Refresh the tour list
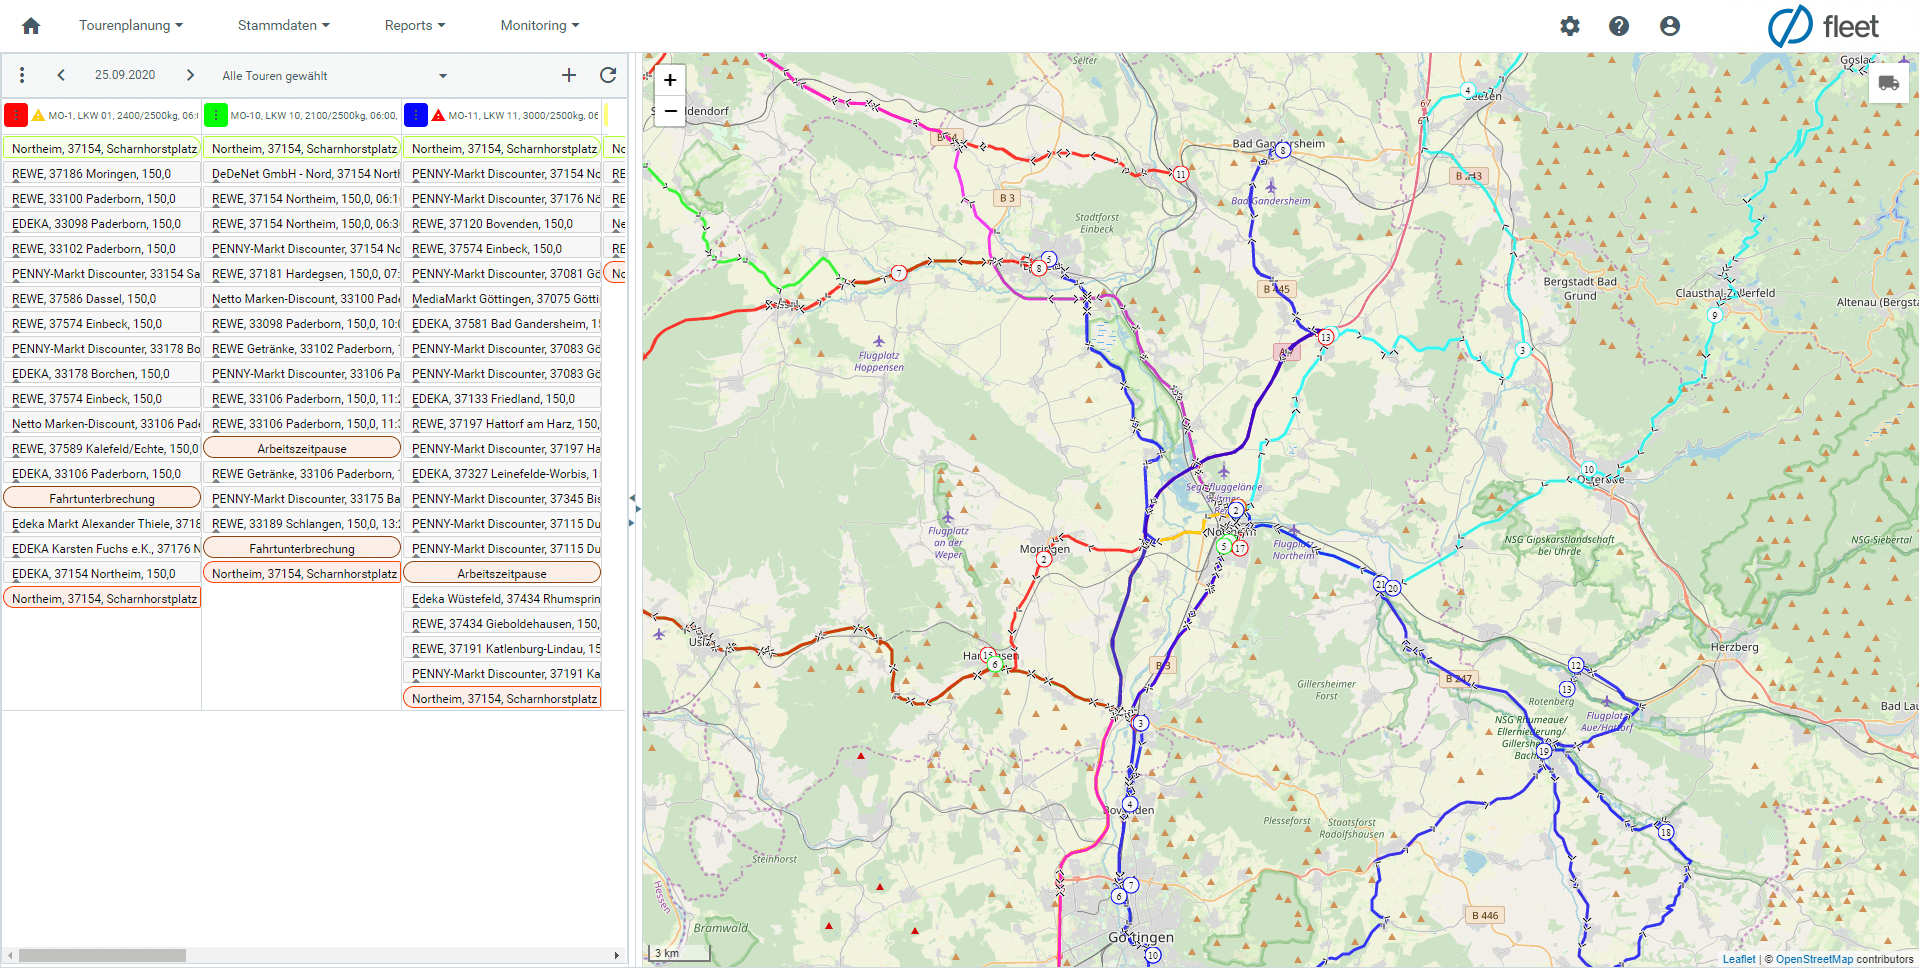The image size is (1919, 968). [608, 75]
